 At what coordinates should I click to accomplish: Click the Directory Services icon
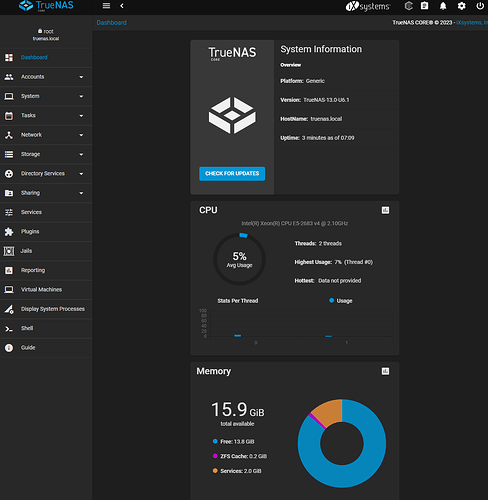click(9, 174)
